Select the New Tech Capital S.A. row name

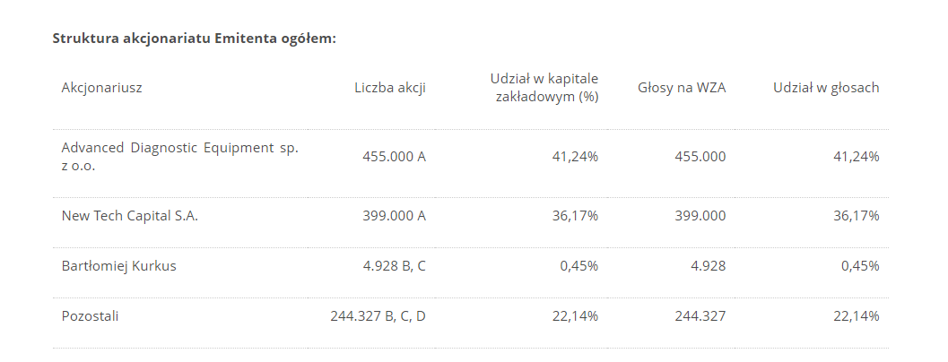(x=129, y=216)
